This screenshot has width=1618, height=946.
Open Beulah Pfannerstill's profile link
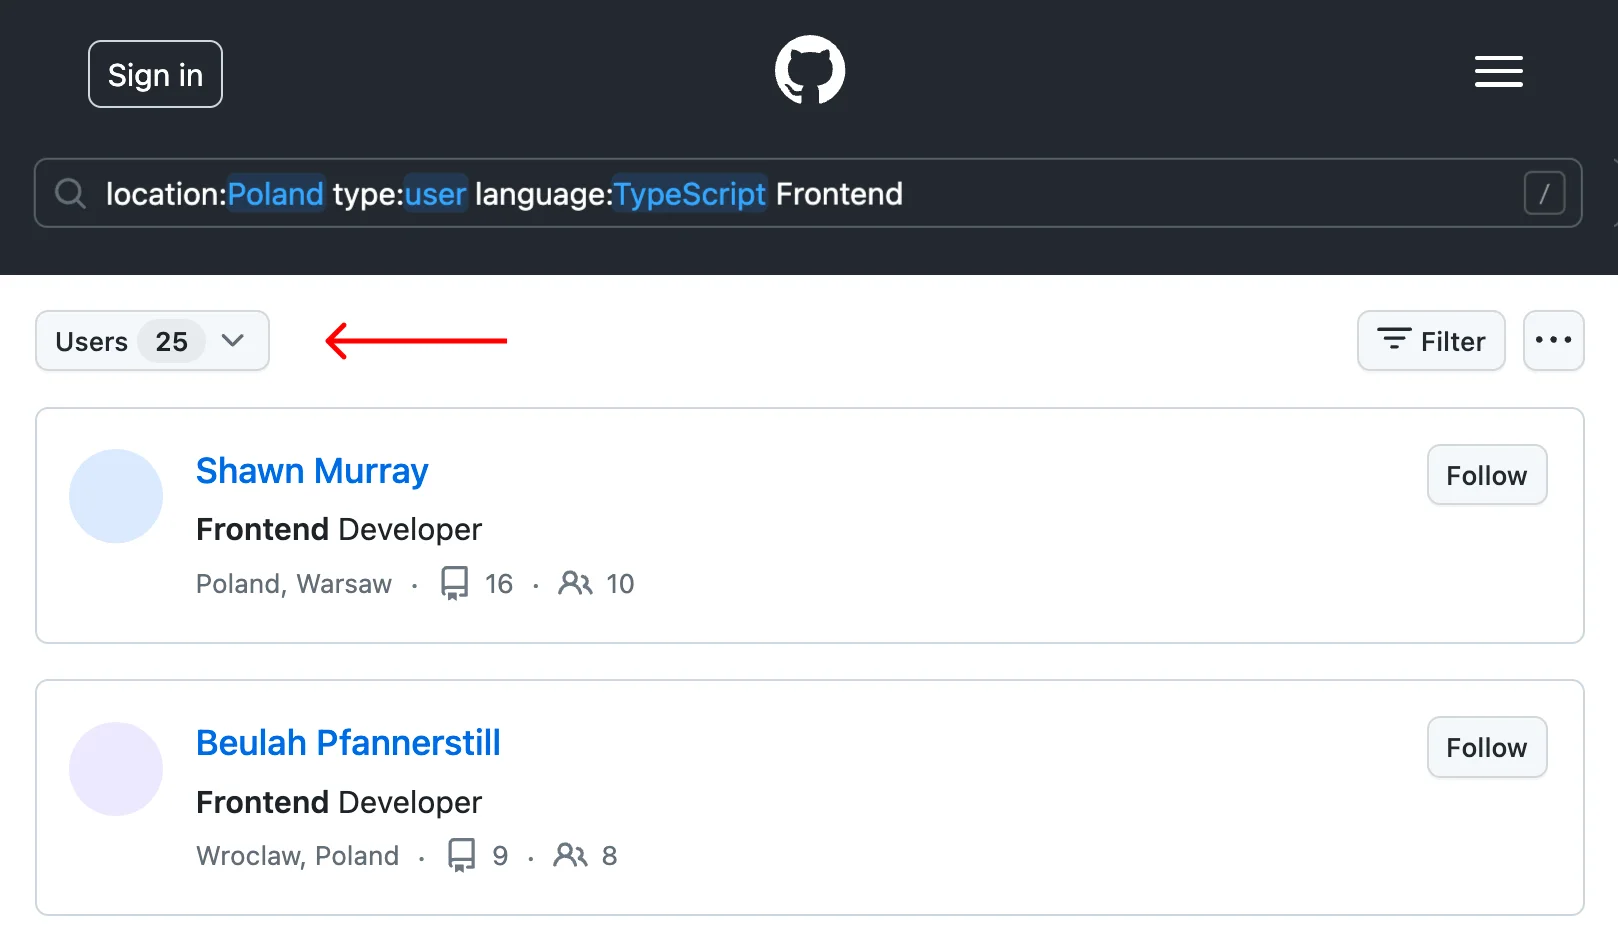(348, 743)
